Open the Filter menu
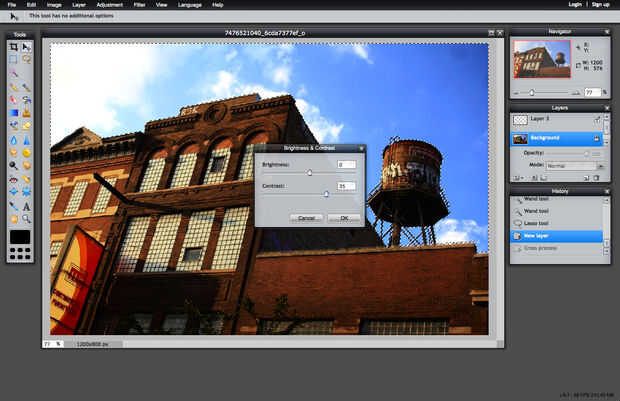The height and width of the screenshot is (401, 620). (x=139, y=5)
